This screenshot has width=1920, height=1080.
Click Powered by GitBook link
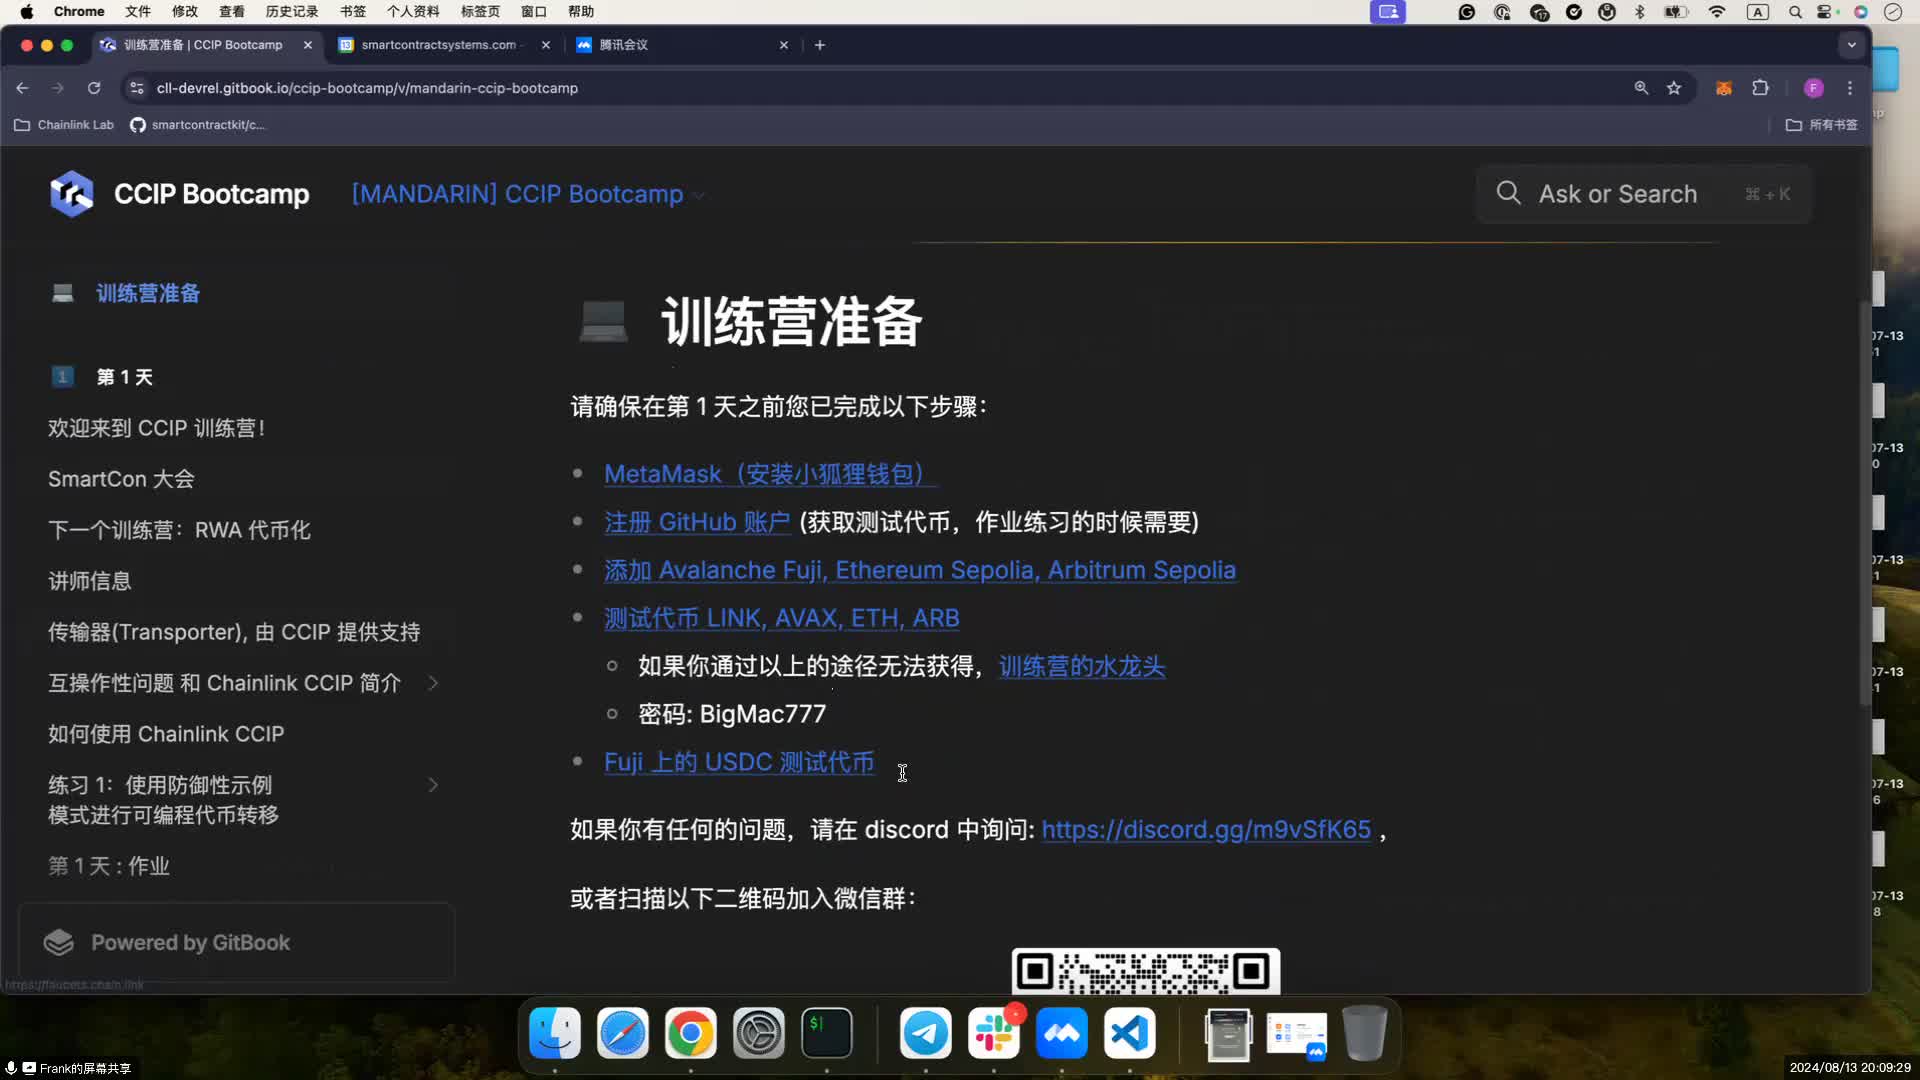click(x=236, y=942)
